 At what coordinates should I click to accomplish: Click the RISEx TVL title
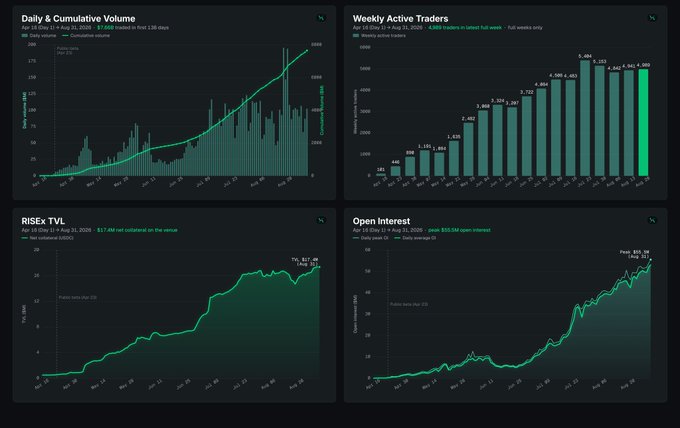(x=43, y=221)
